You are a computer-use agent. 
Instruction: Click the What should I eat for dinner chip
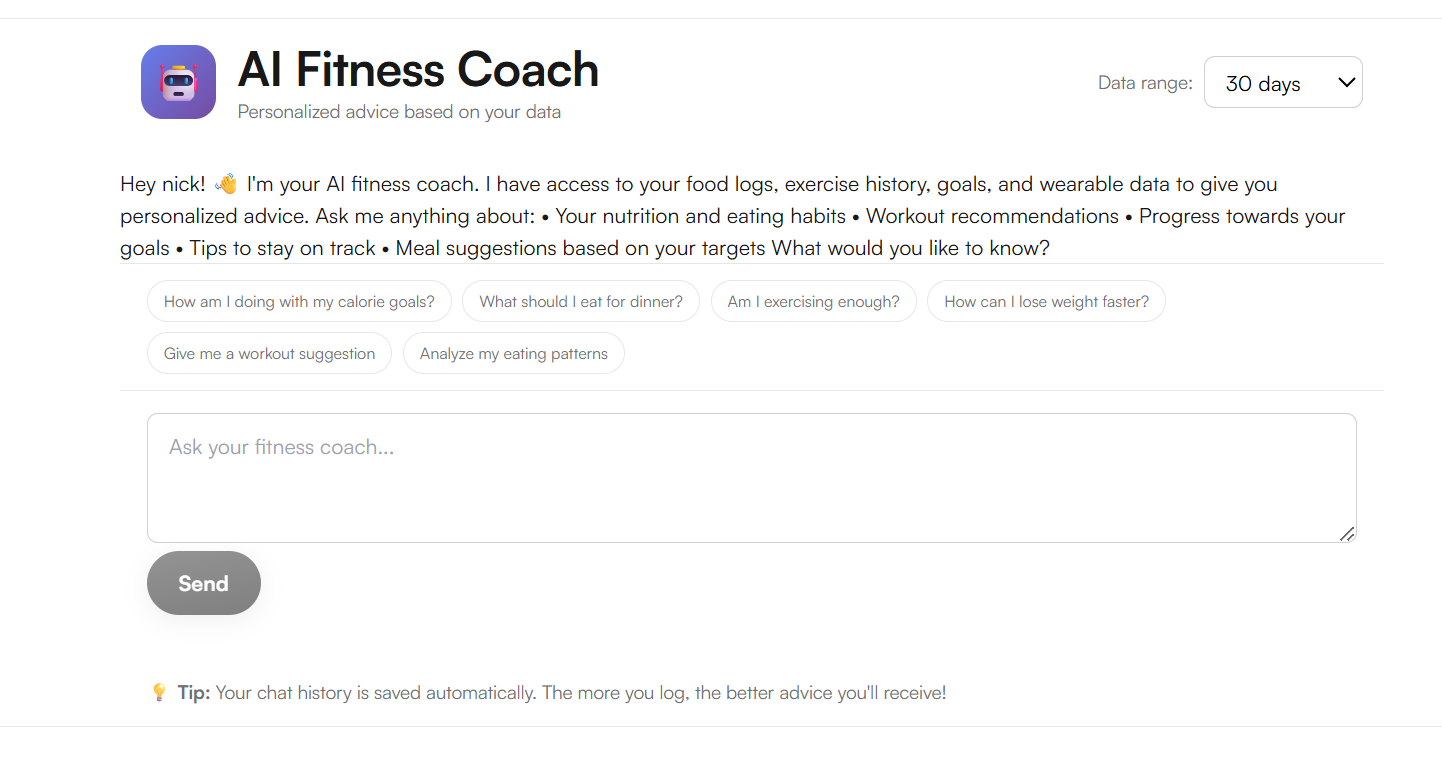coord(580,301)
